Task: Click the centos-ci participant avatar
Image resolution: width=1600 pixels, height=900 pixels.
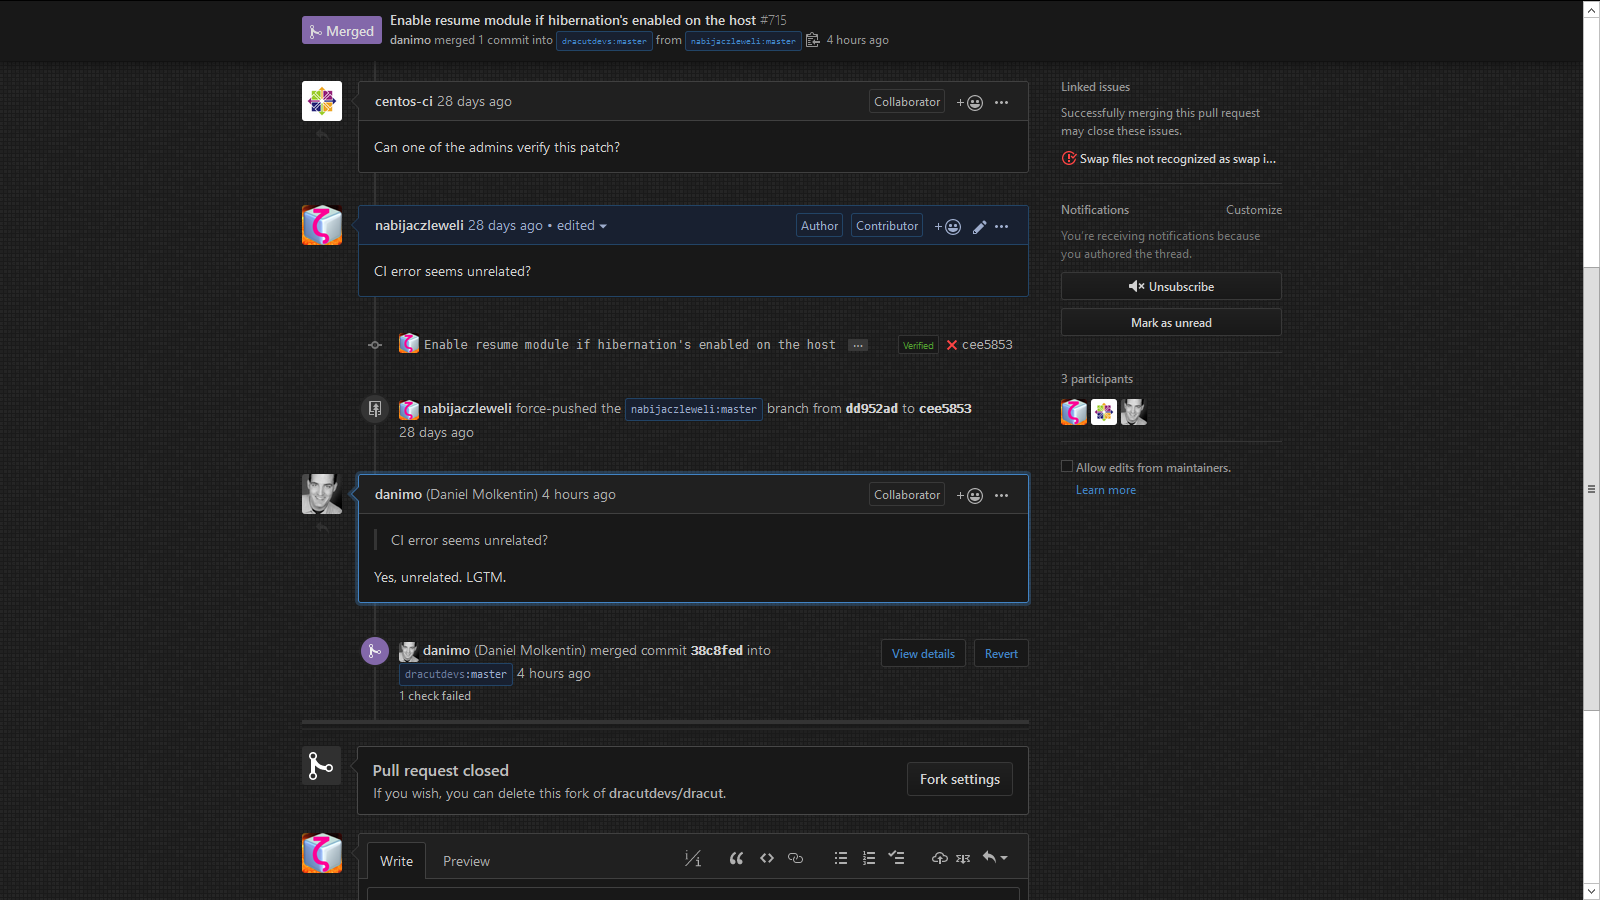Action: (1104, 412)
